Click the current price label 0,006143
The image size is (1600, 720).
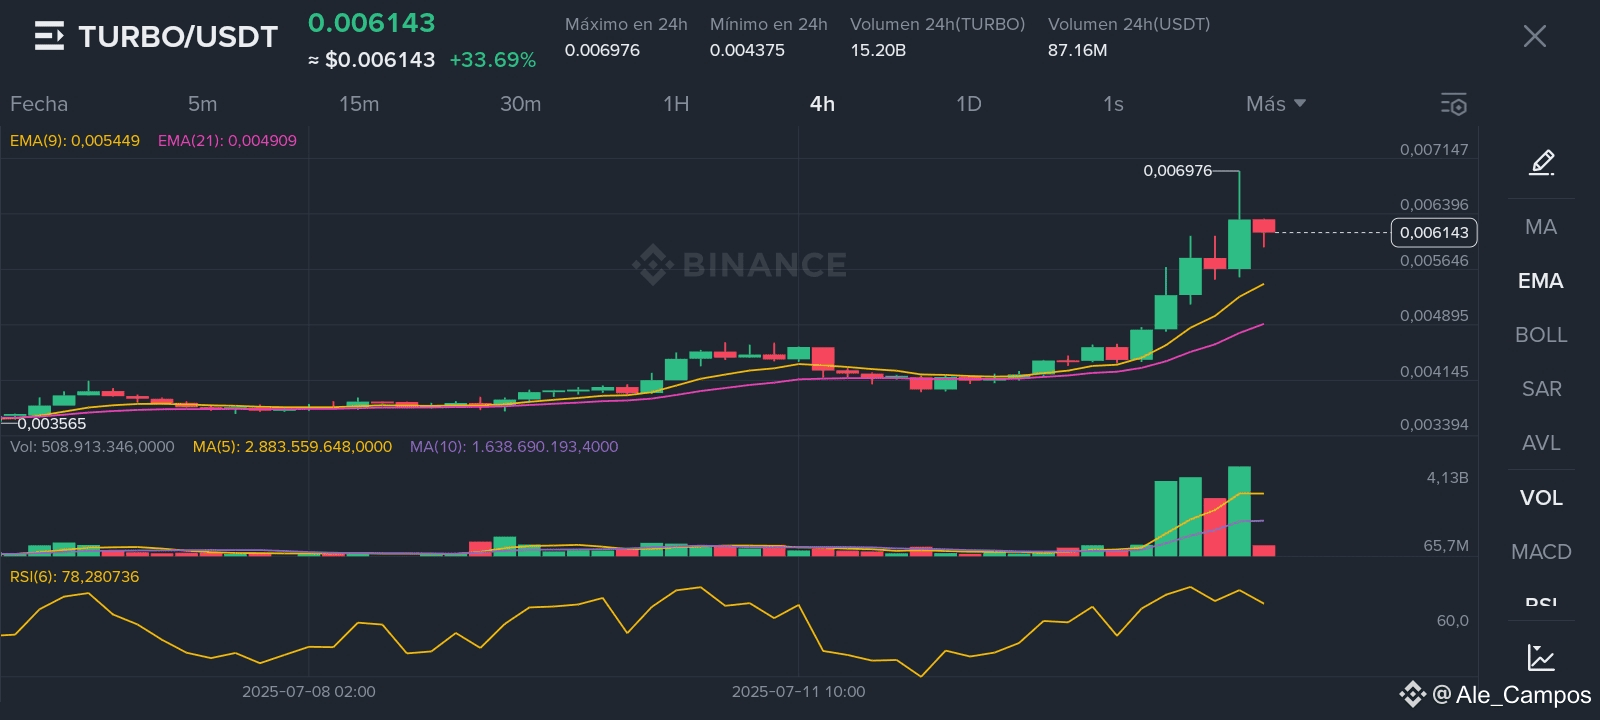(1434, 232)
